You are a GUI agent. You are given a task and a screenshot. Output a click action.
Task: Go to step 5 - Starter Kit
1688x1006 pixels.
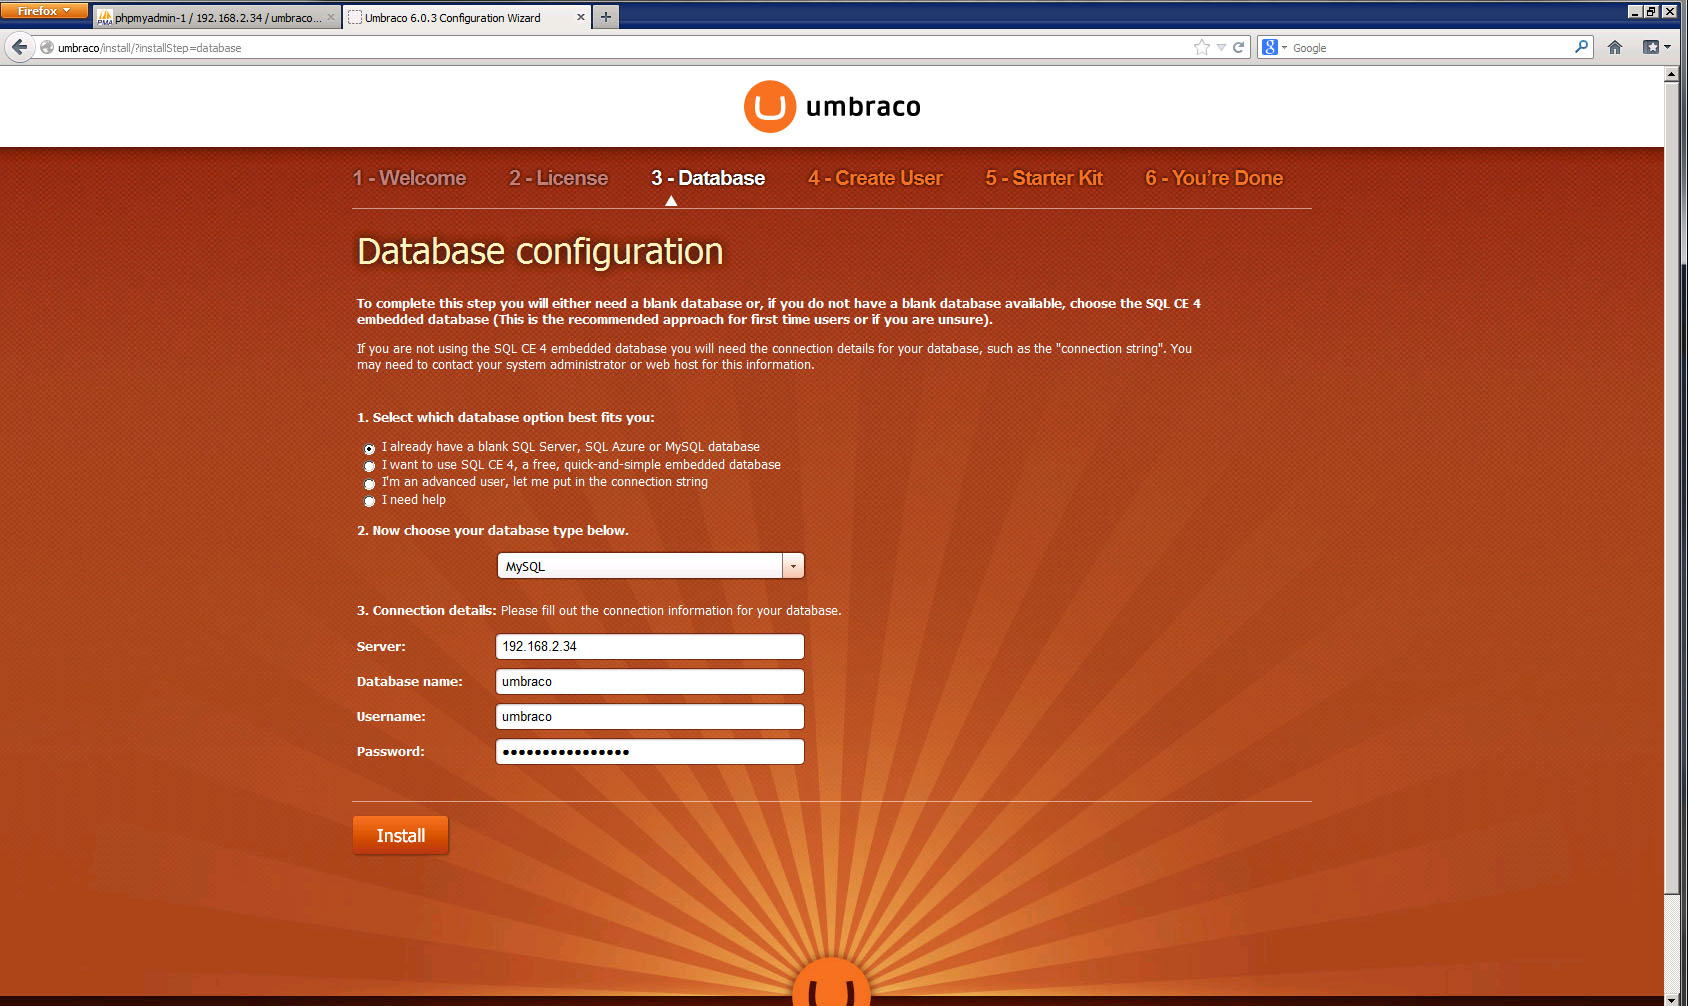click(x=1044, y=178)
